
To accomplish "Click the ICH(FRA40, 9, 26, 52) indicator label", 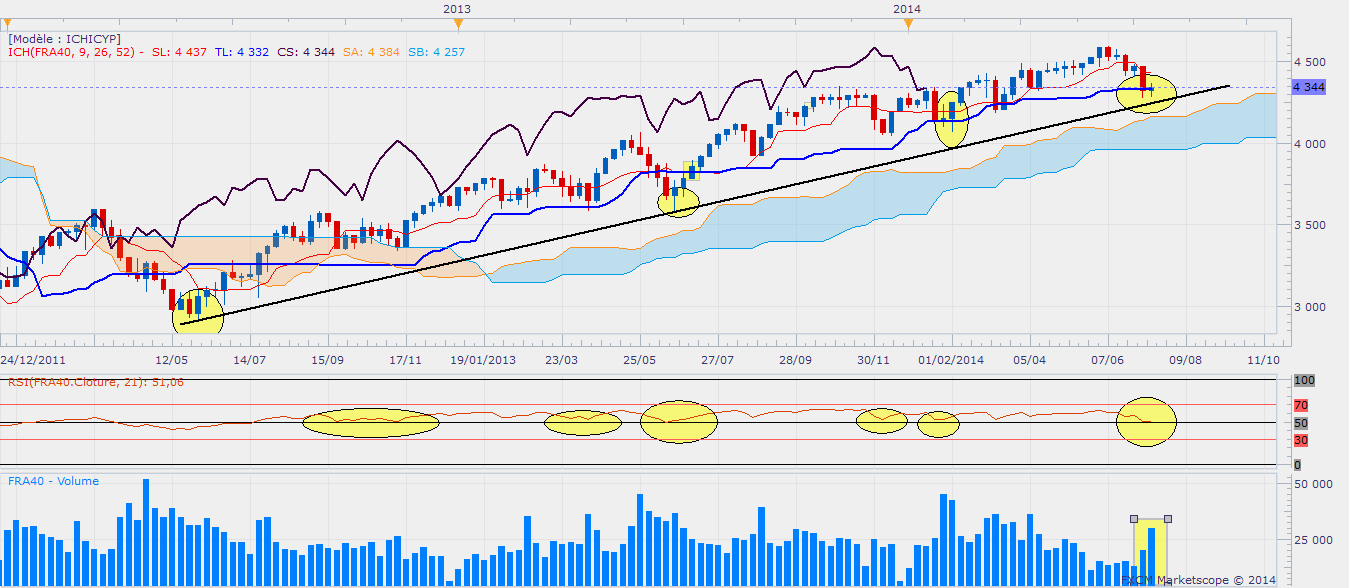I will [x=76, y=52].
